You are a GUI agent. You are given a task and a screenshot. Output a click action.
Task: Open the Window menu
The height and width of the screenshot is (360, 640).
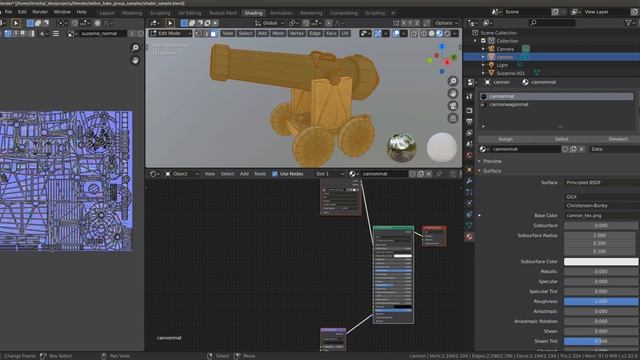62,12
